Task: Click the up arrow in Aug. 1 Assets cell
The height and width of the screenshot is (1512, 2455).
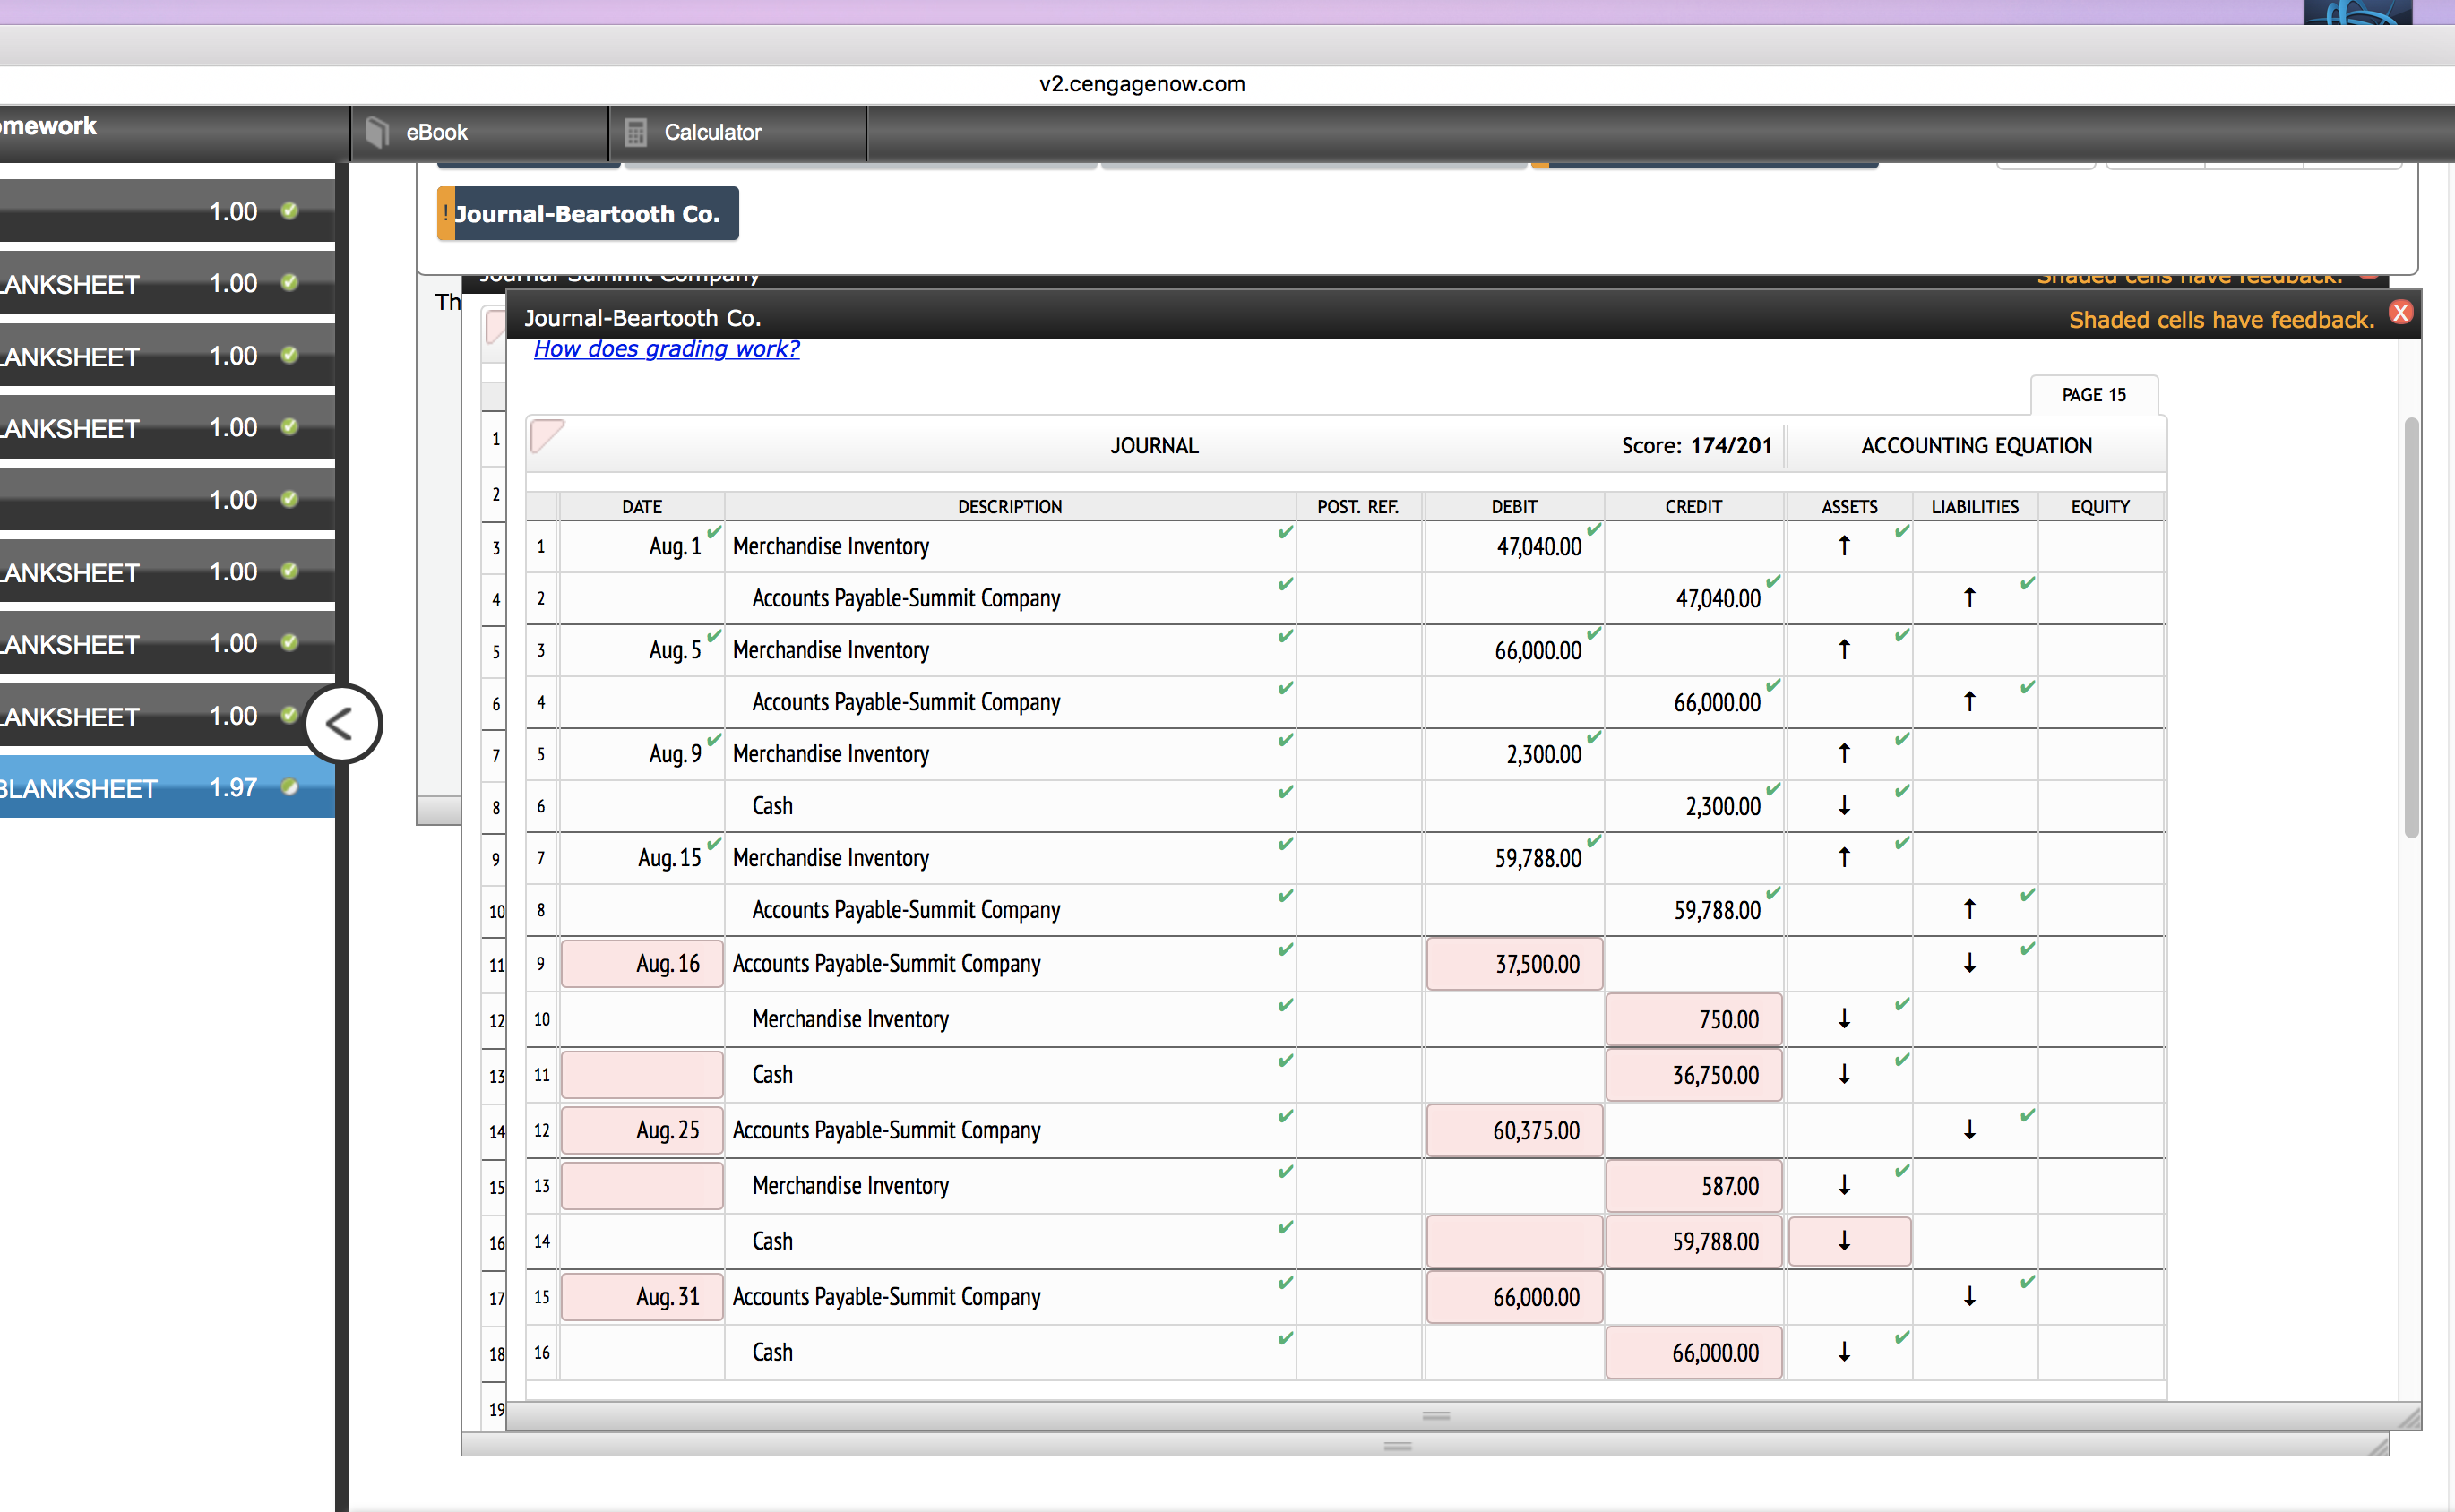Action: pyautogui.click(x=1843, y=546)
